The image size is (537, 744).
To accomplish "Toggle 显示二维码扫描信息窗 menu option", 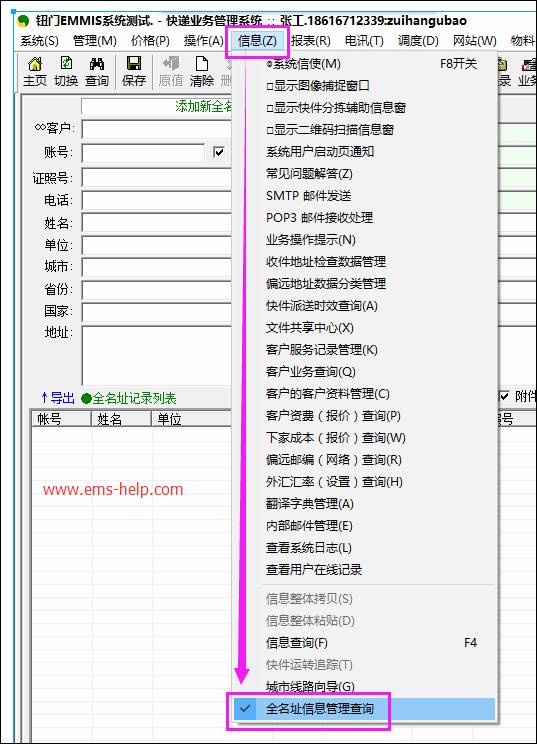I will click(x=330, y=130).
